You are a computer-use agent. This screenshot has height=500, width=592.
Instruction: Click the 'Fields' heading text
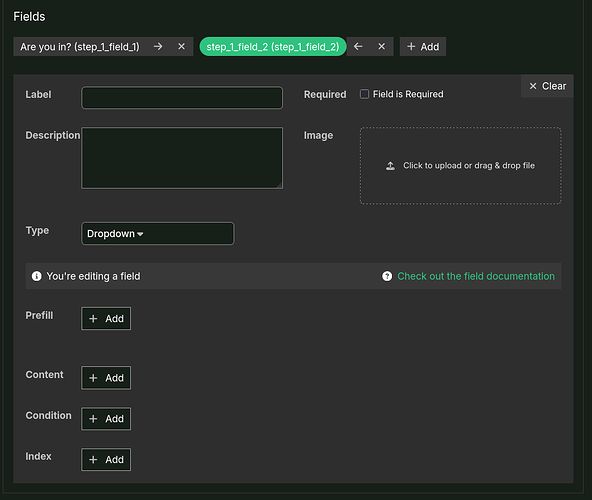coord(29,17)
